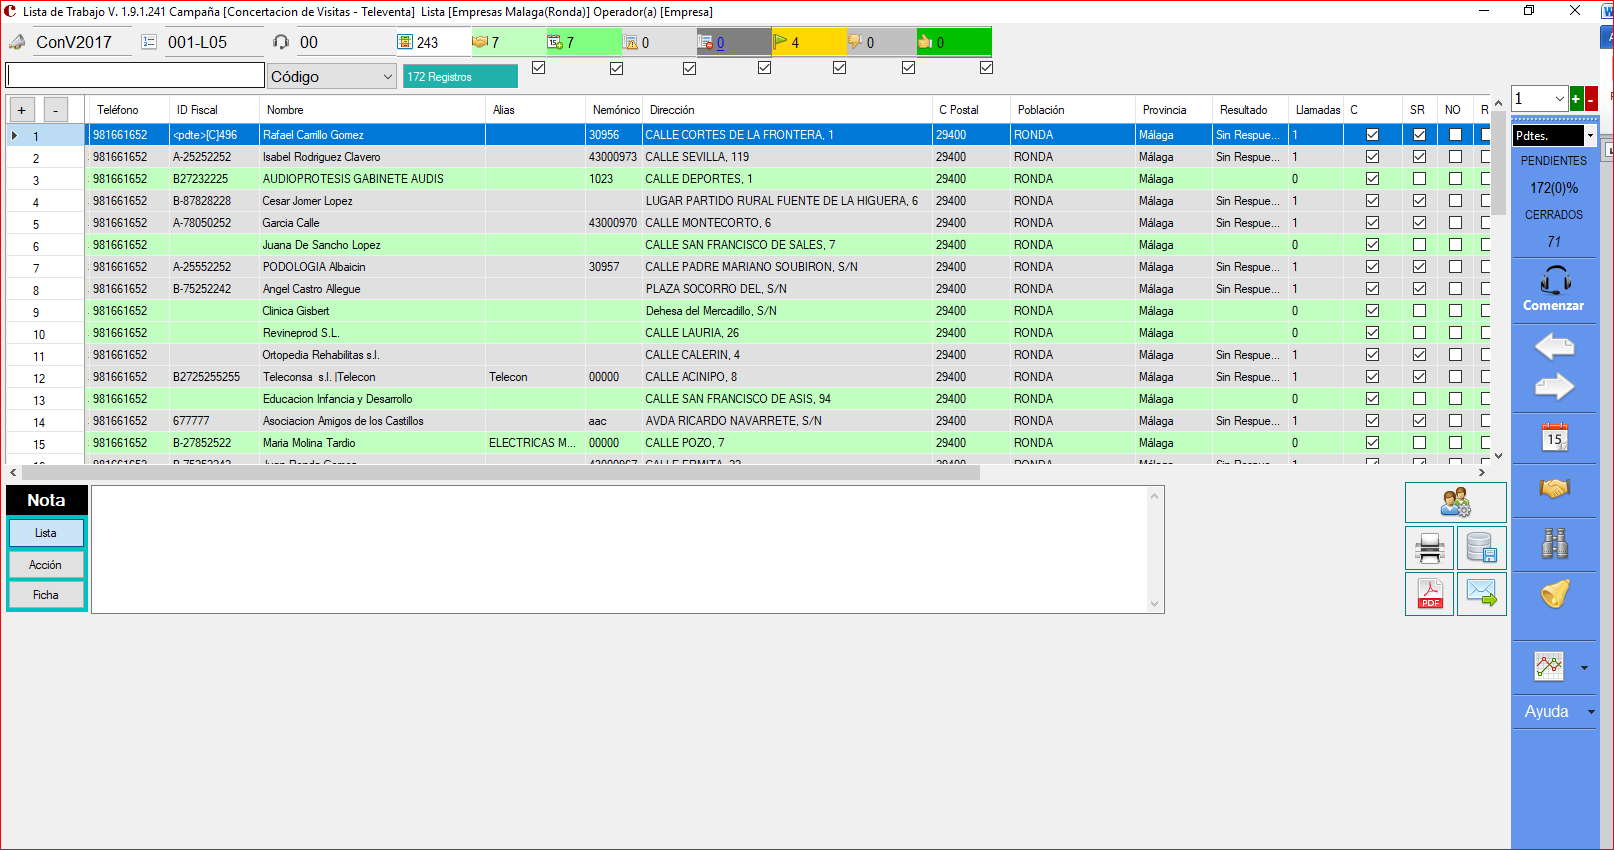Click the bell alert icon

point(1554,594)
